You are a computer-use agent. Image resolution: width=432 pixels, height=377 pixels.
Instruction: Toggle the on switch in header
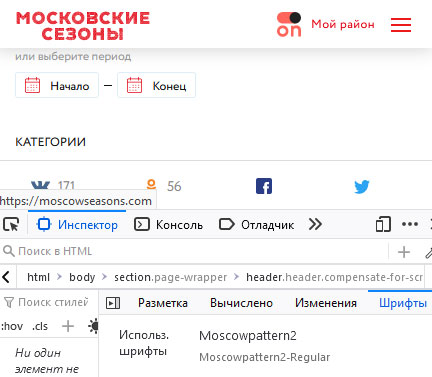pos(289,24)
